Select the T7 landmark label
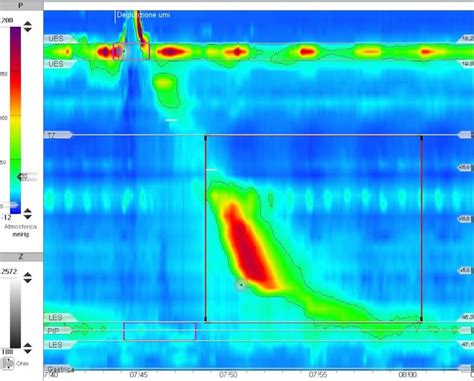Screen dimensions: 474x381 point(57,135)
